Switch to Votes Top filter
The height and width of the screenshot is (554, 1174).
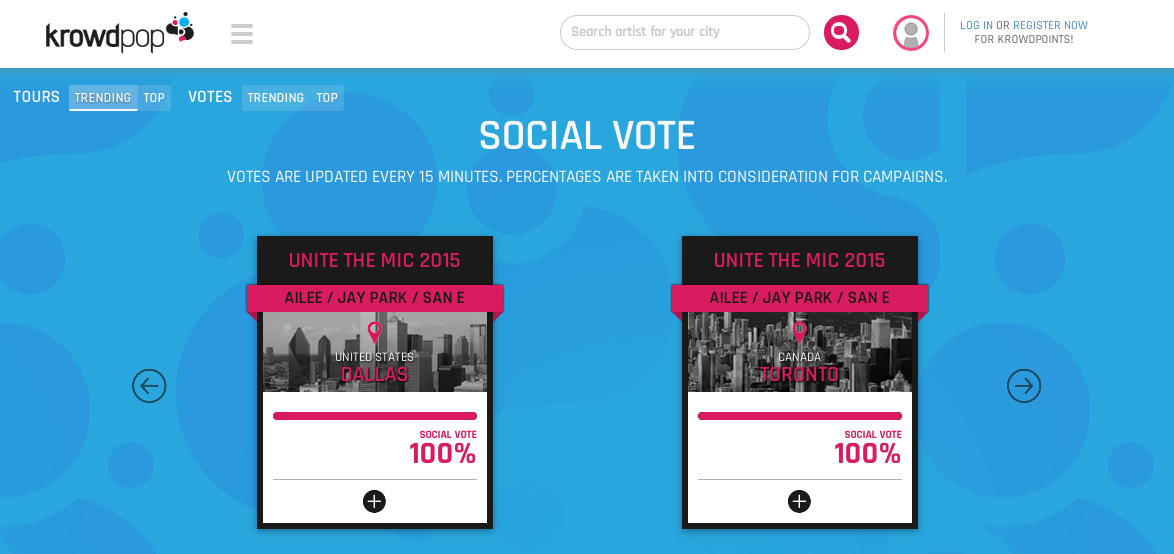click(327, 98)
